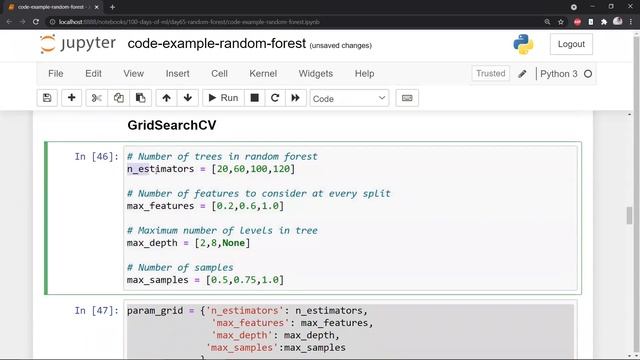640x360 pixels.
Task: Click the Python logo icon
Action: tap(523, 44)
